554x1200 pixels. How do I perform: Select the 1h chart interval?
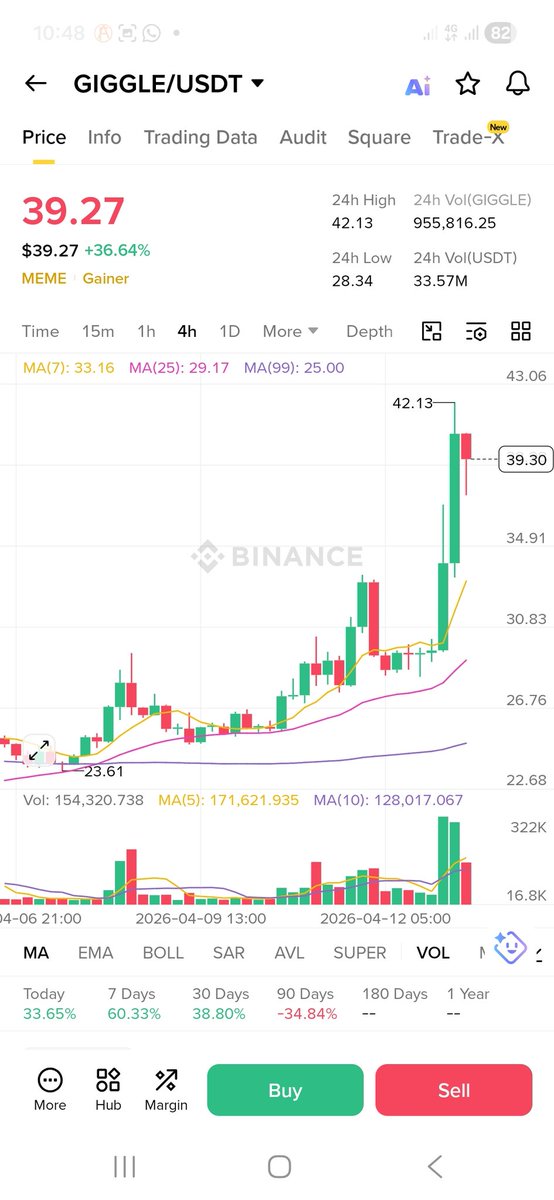(x=146, y=331)
